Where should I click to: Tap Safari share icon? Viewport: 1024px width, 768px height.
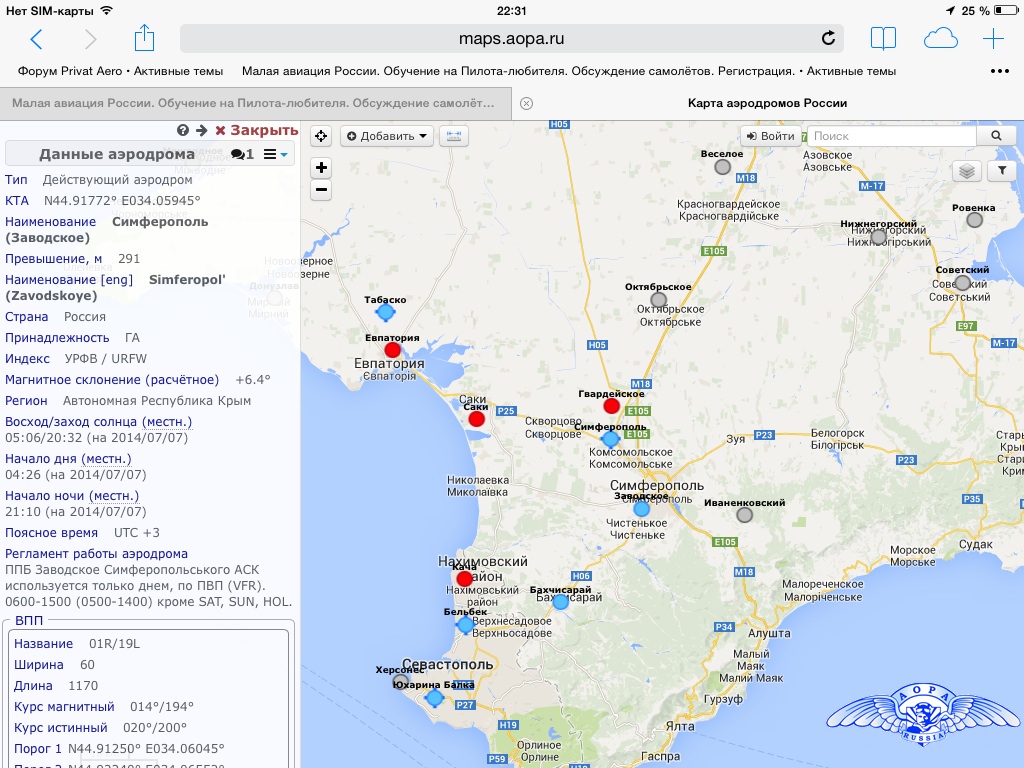point(145,39)
